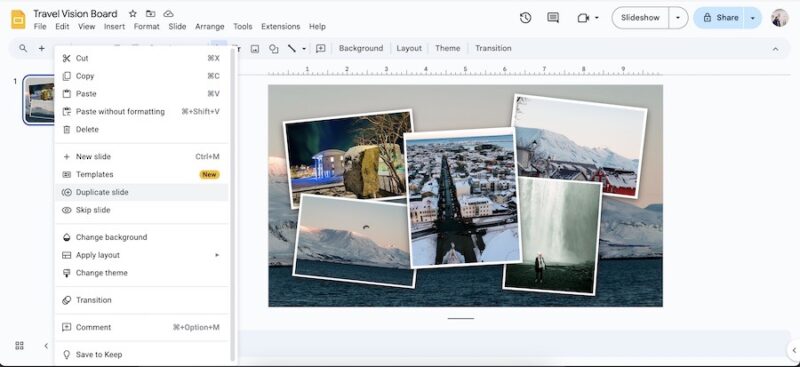Choose Delete from the context menu
The height and width of the screenshot is (367, 800).
141,130
